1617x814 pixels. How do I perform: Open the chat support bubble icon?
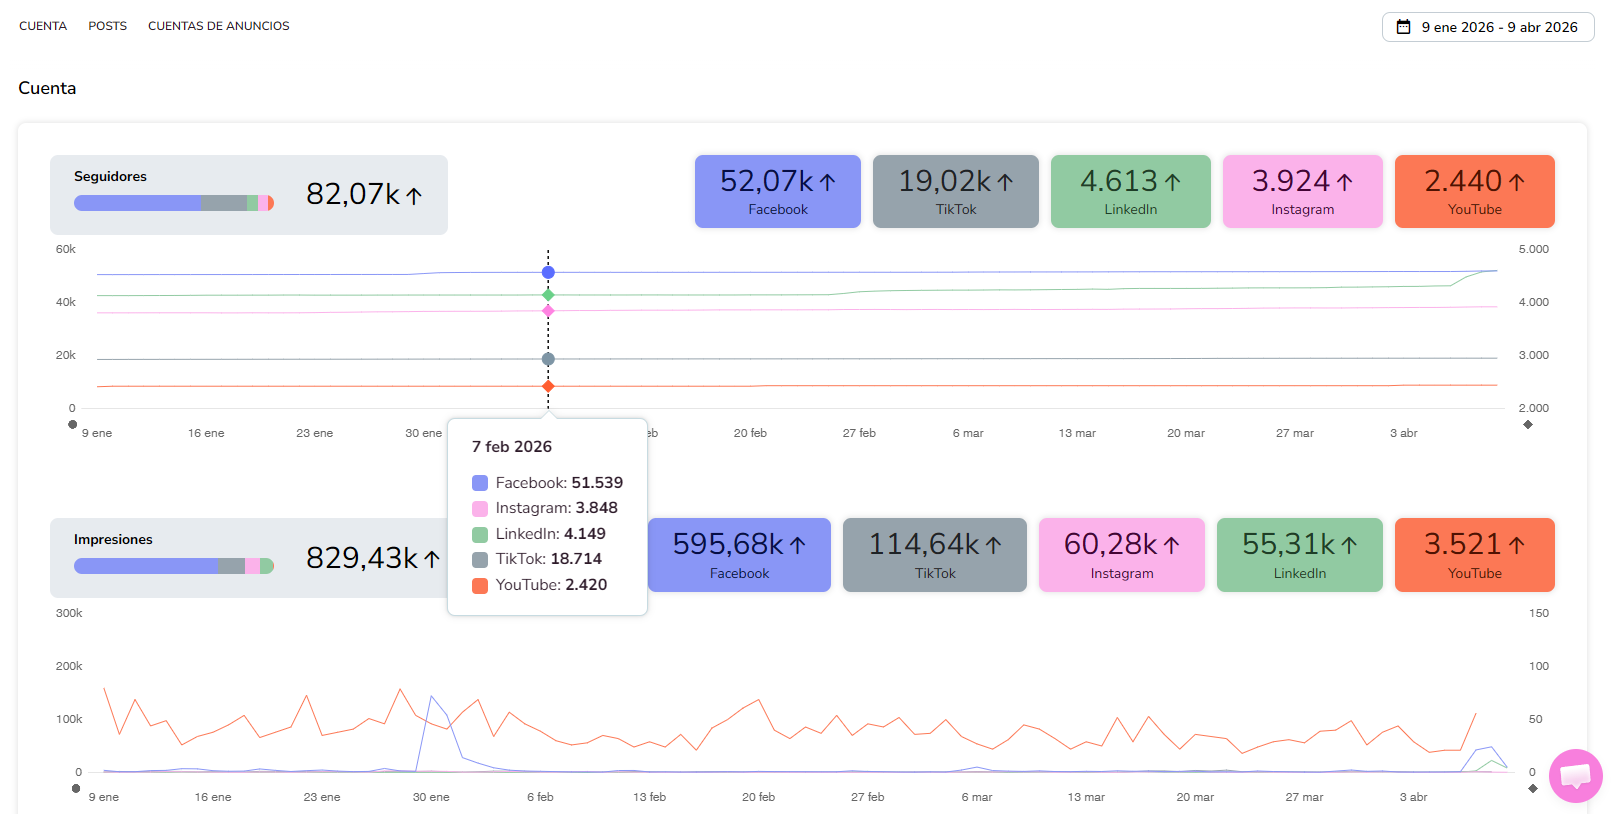1575,775
